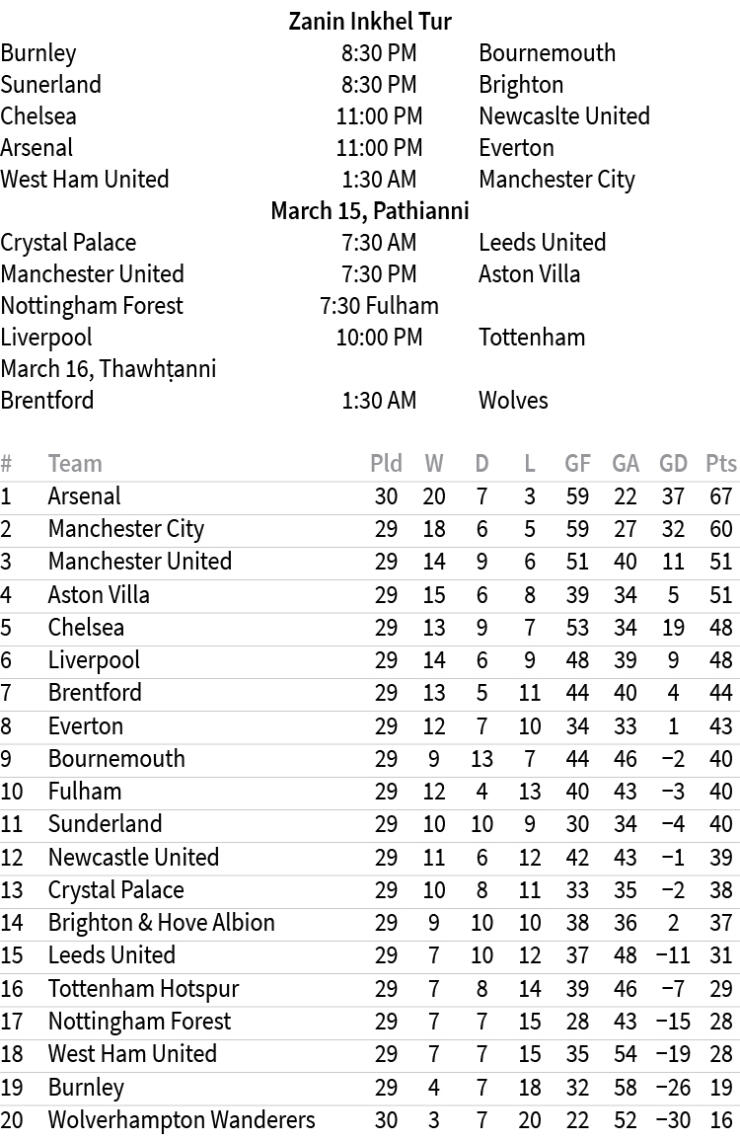Click the 10:00 PM Liverpool kickoff time
This screenshot has width=740, height=1140.
tap(379, 337)
